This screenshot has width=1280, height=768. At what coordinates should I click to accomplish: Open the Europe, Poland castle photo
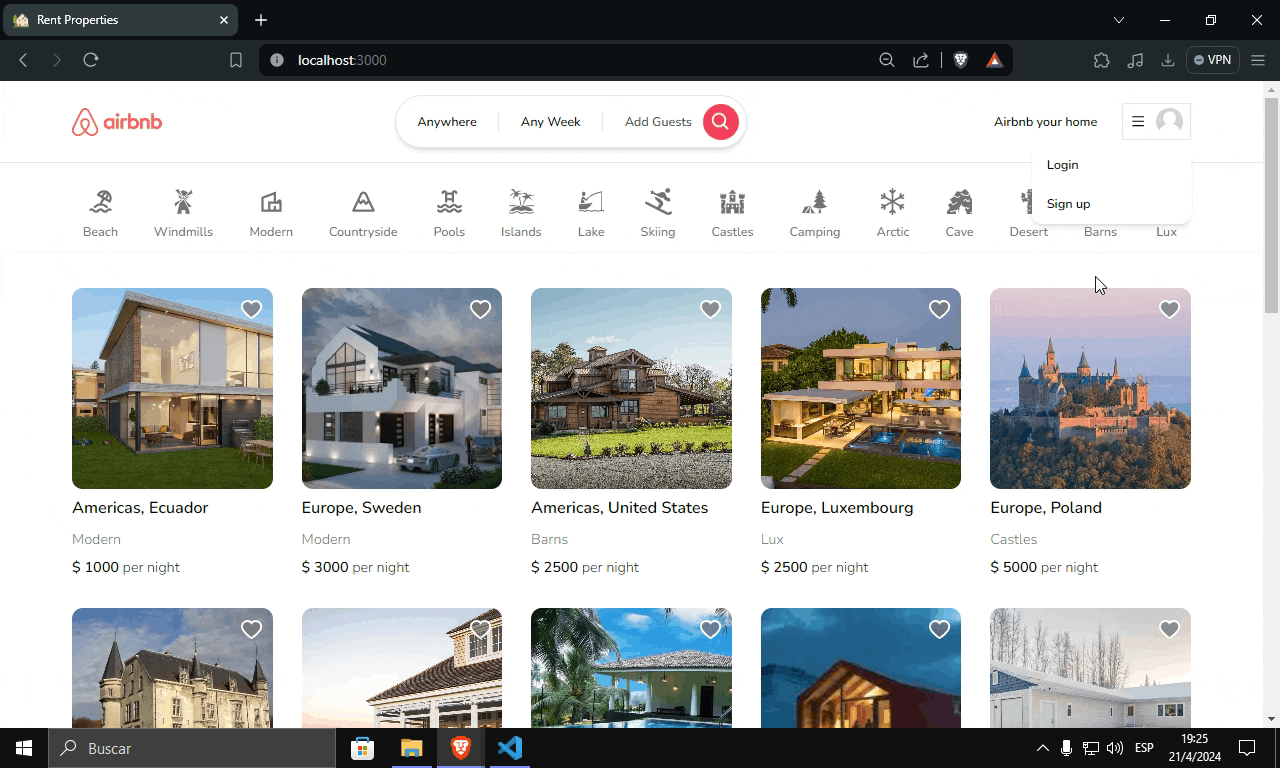click(x=1090, y=388)
